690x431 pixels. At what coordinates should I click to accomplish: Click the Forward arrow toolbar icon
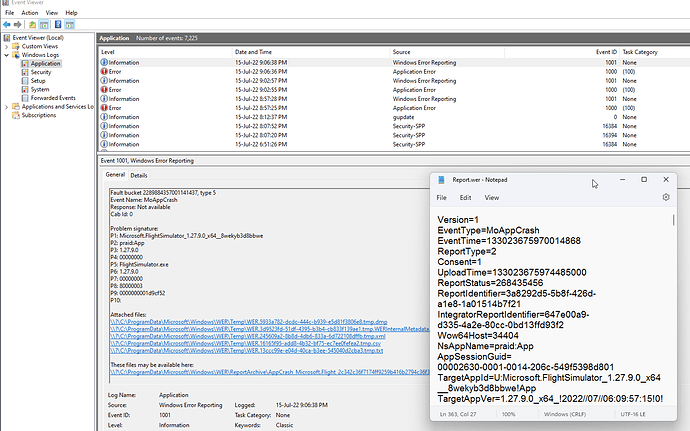[x=19, y=25]
